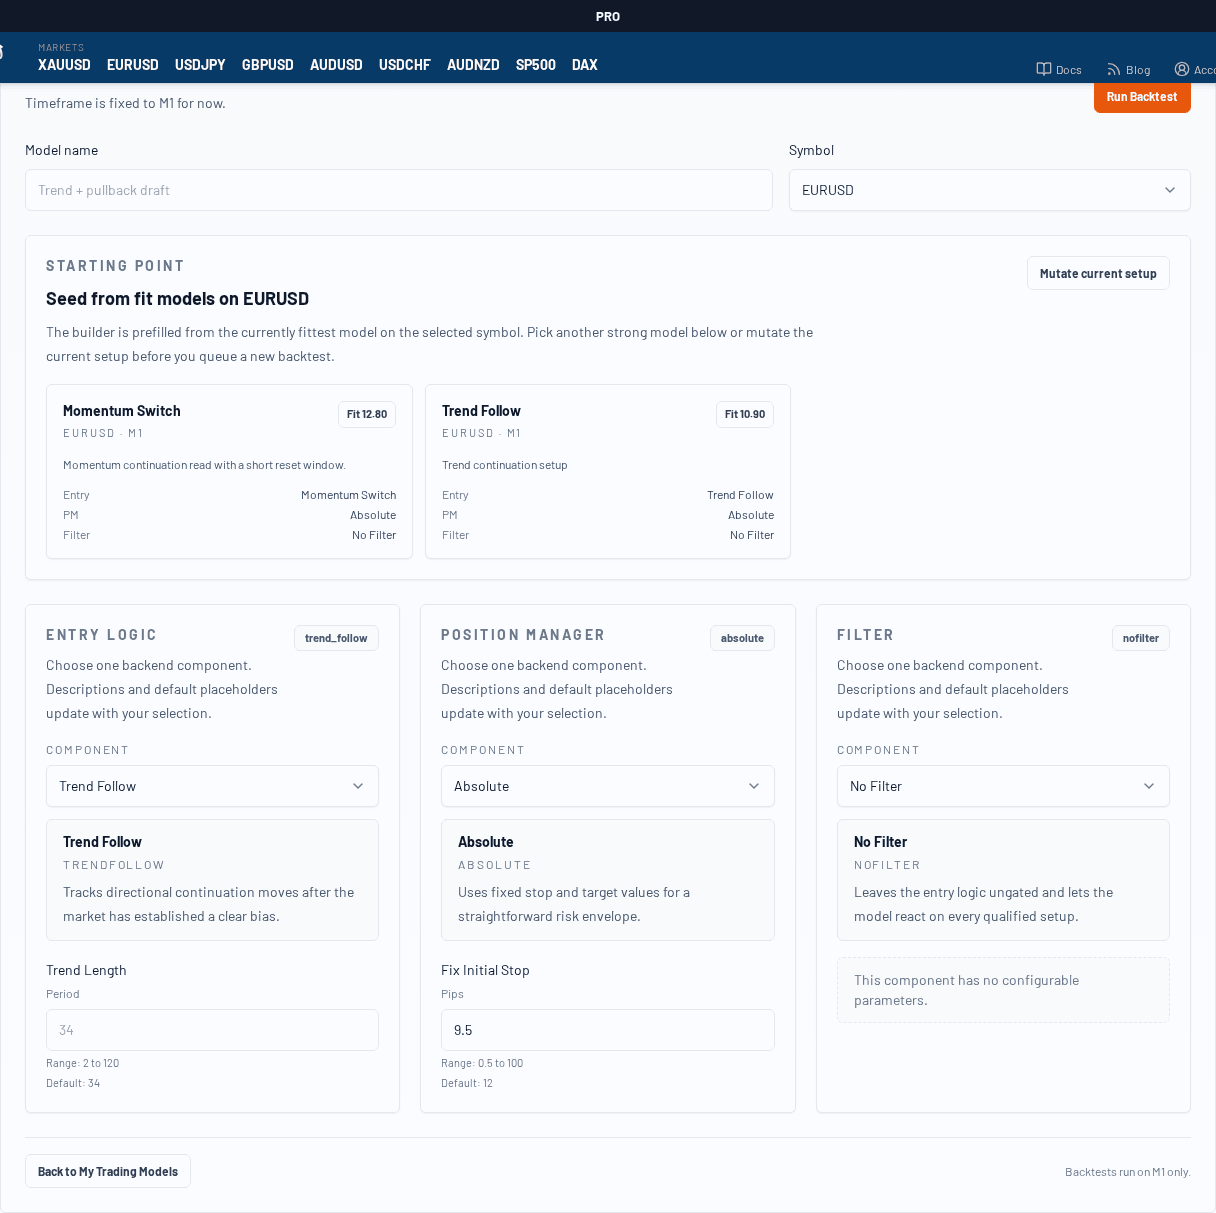The height and width of the screenshot is (1213, 1216).
Task: Click the Trend Length period field
Action: pos(212,1030)
